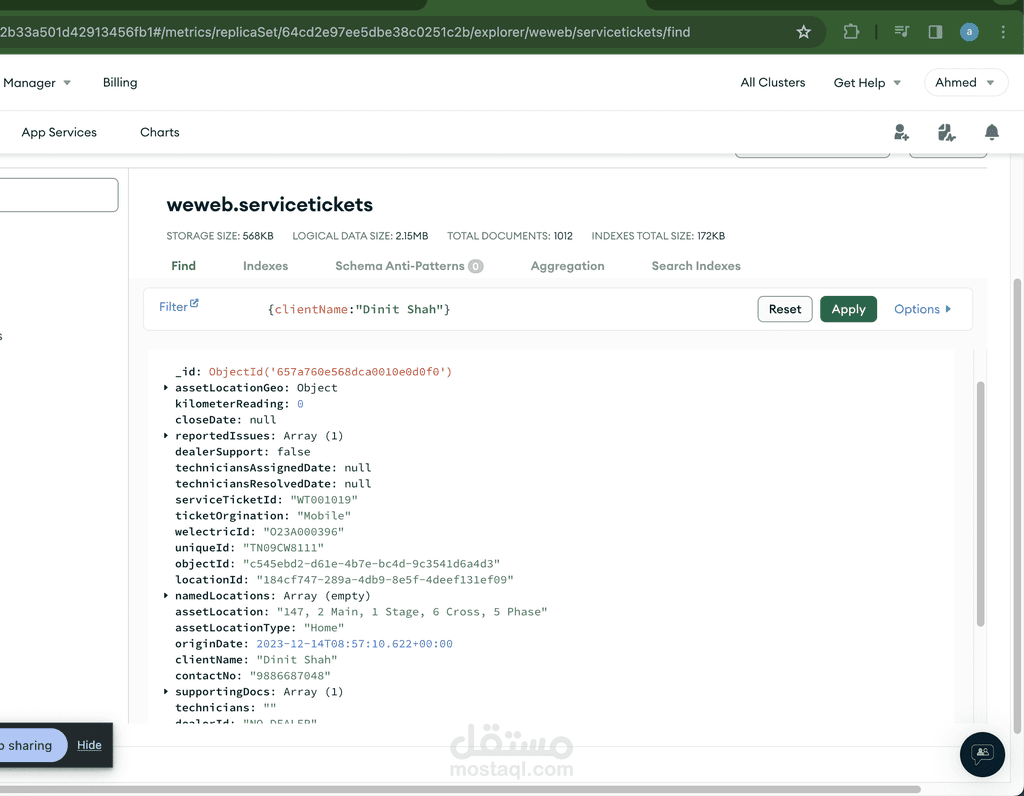Bookmark this page with the star icon
This screenshot has height=796, width=1024.
click(803, 32)
